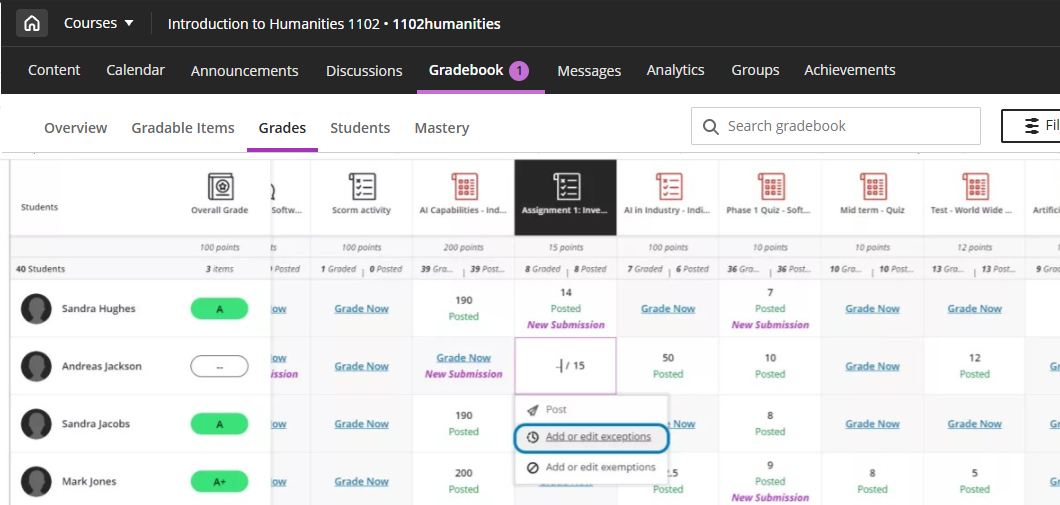Viewport: 1060px width, 505px height.
Task: Choose Add or edit exceptions option
Action: (598, 437)
